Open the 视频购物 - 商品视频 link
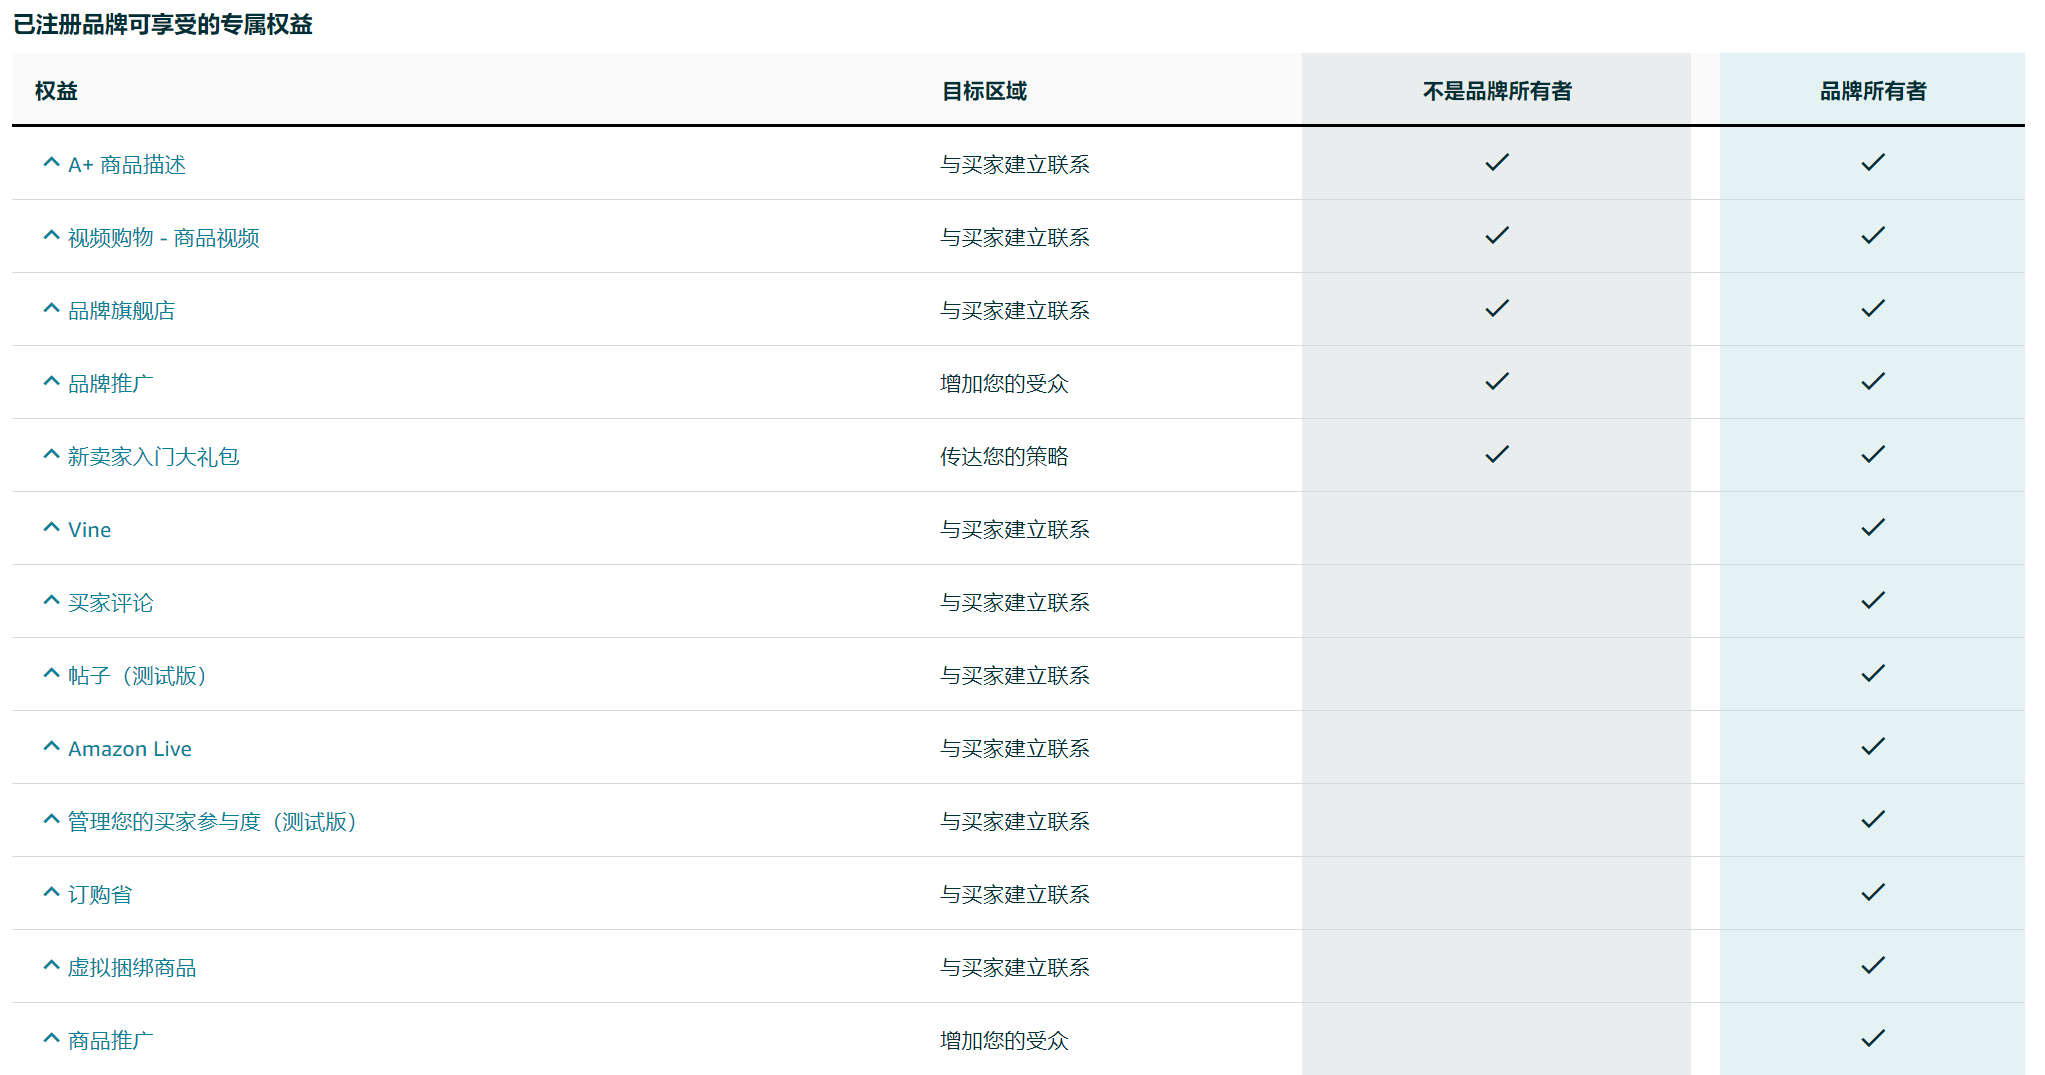This screenshot has height=1075, width=2045. pos(164,238)
